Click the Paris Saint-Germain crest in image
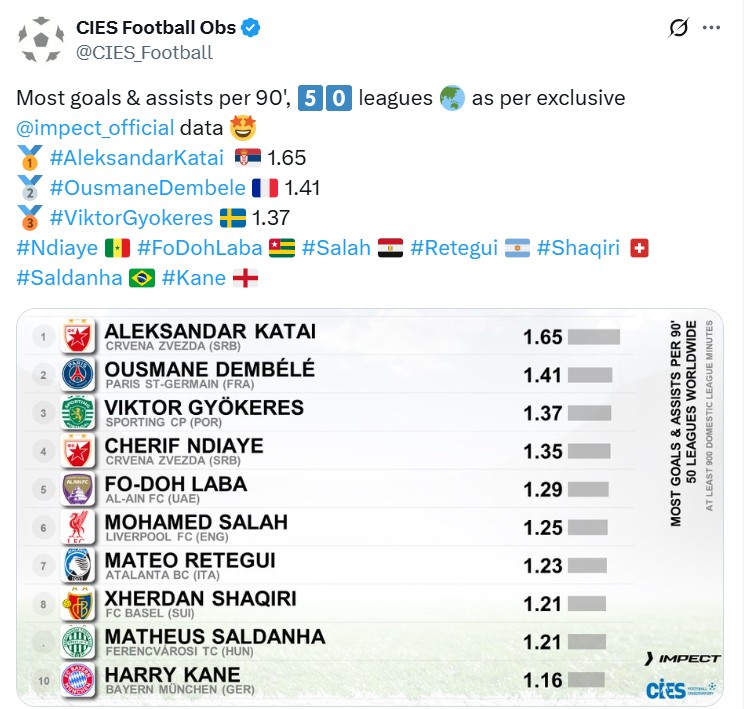Screen dimensions: 745x709 [x=78, y=375]
